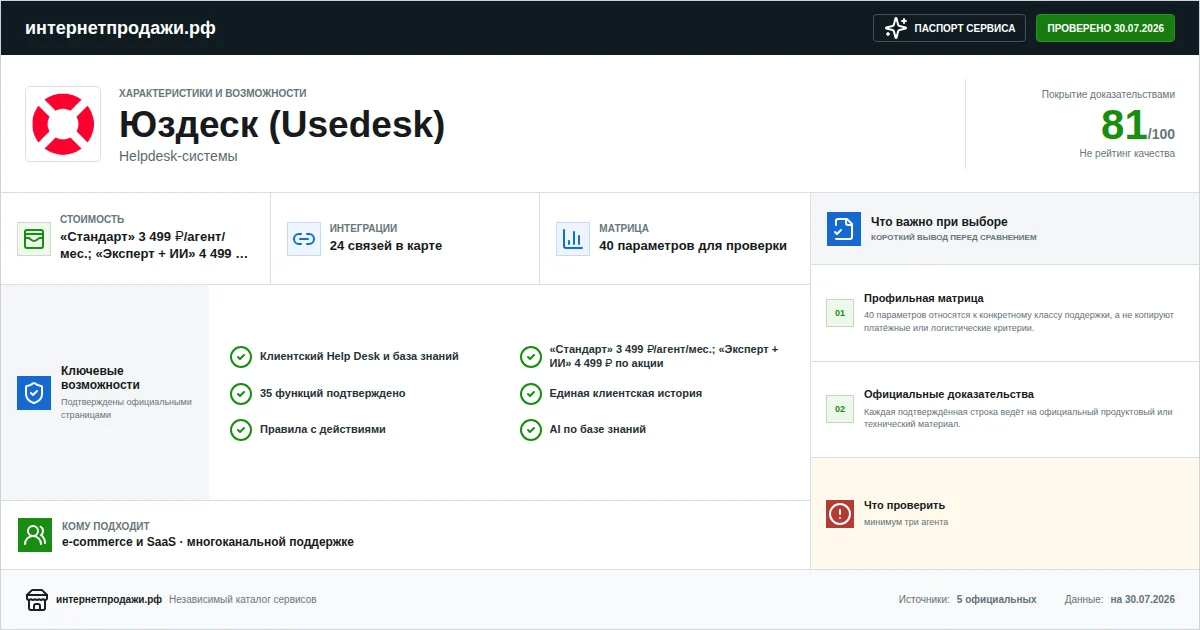Click the red exclamation icon by Что проверить
Screen dimensions: 1200x630
click(840, 514)
